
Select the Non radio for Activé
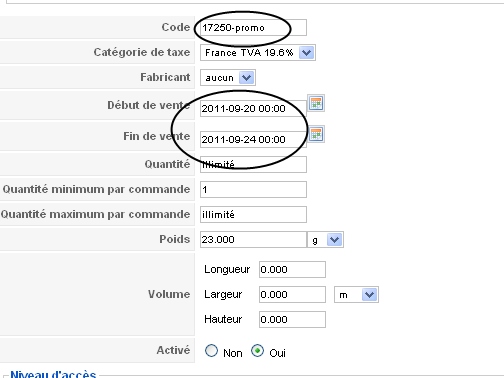pyautogui.click(x=211, y=351)
